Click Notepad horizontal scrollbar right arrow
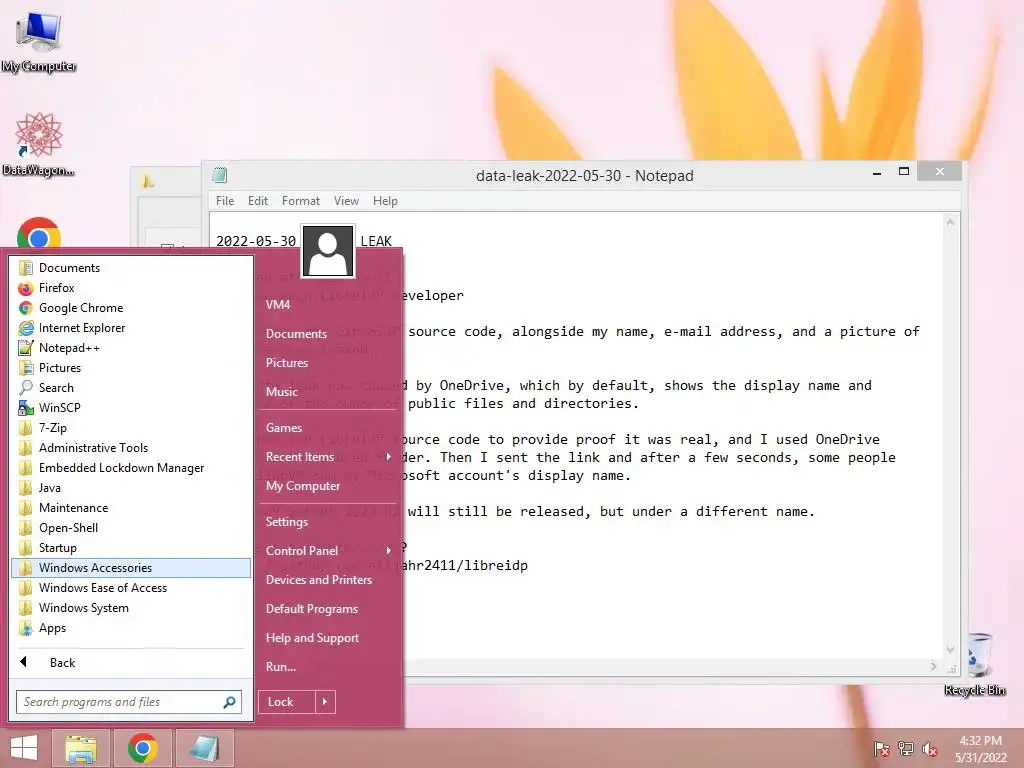 (933, 667)
